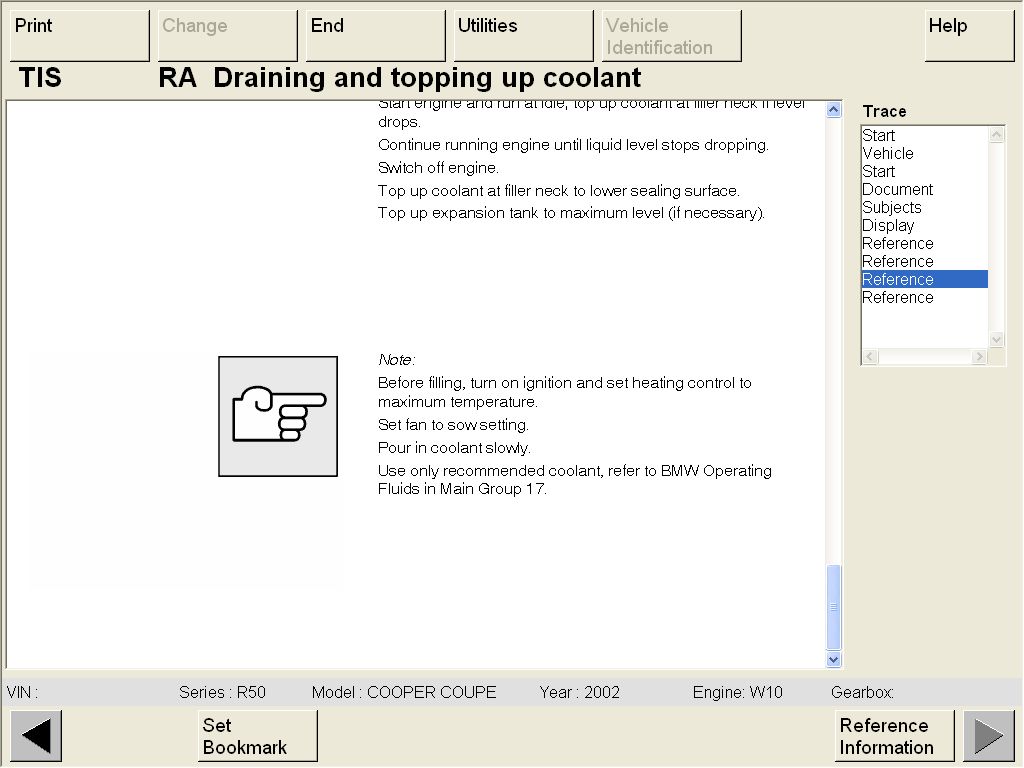Open Reference Information
The image size is (1024, 768).
(894, 736)
